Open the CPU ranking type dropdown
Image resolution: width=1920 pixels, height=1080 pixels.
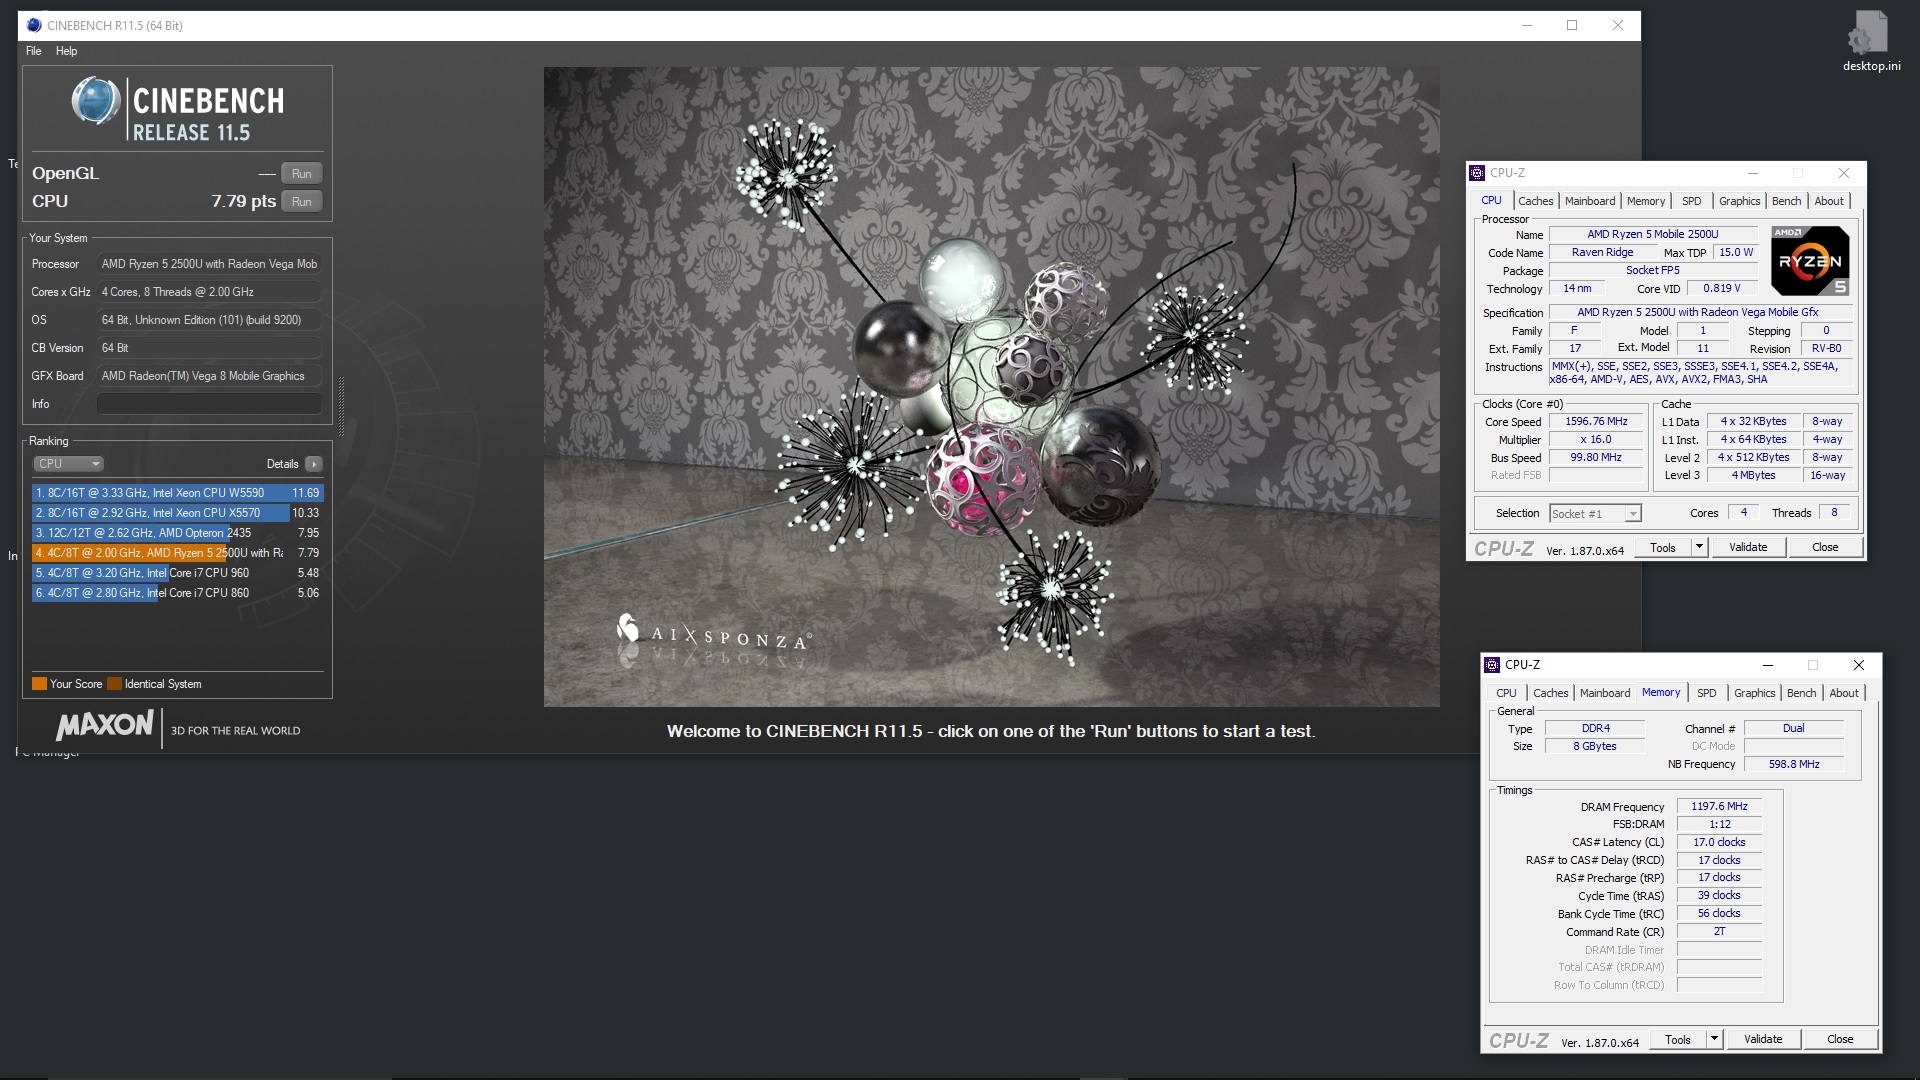tap(69, 464)
